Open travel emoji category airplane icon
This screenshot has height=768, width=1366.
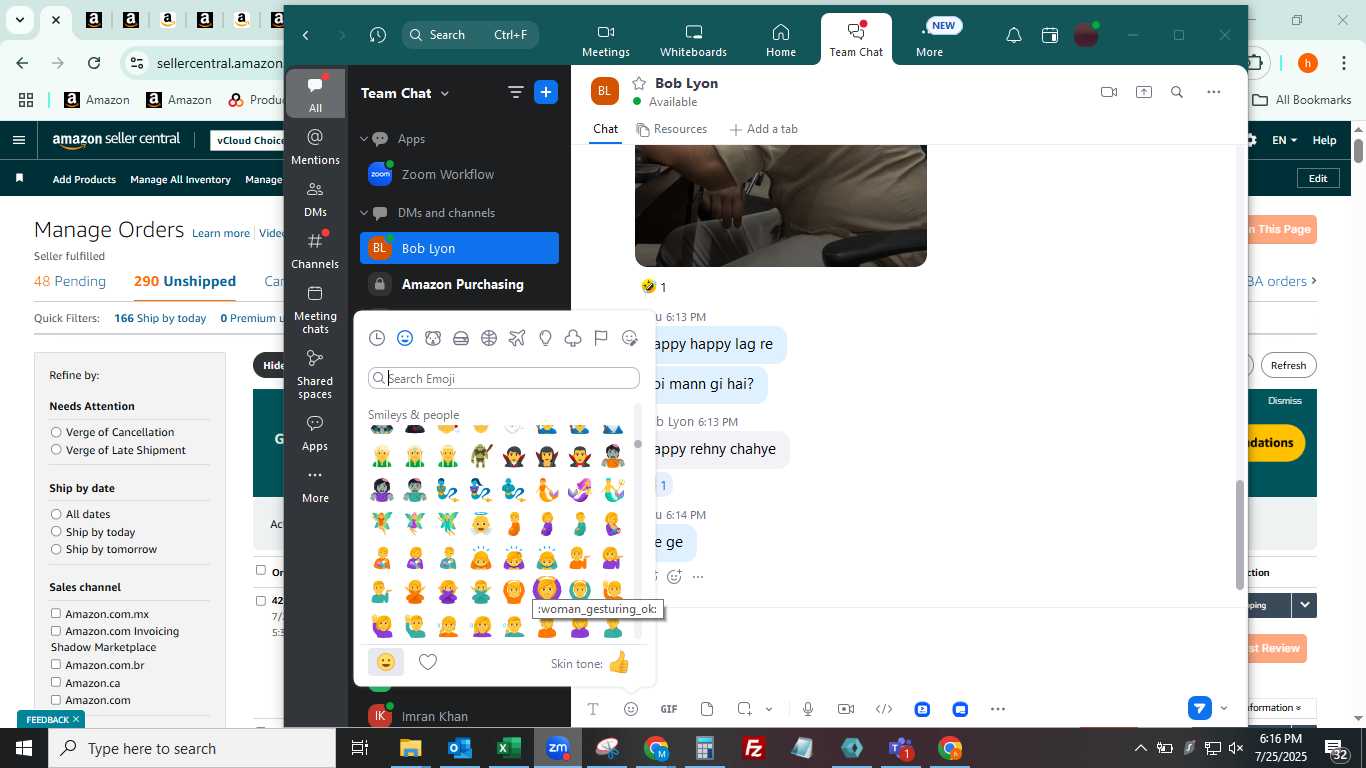(517, 338)
